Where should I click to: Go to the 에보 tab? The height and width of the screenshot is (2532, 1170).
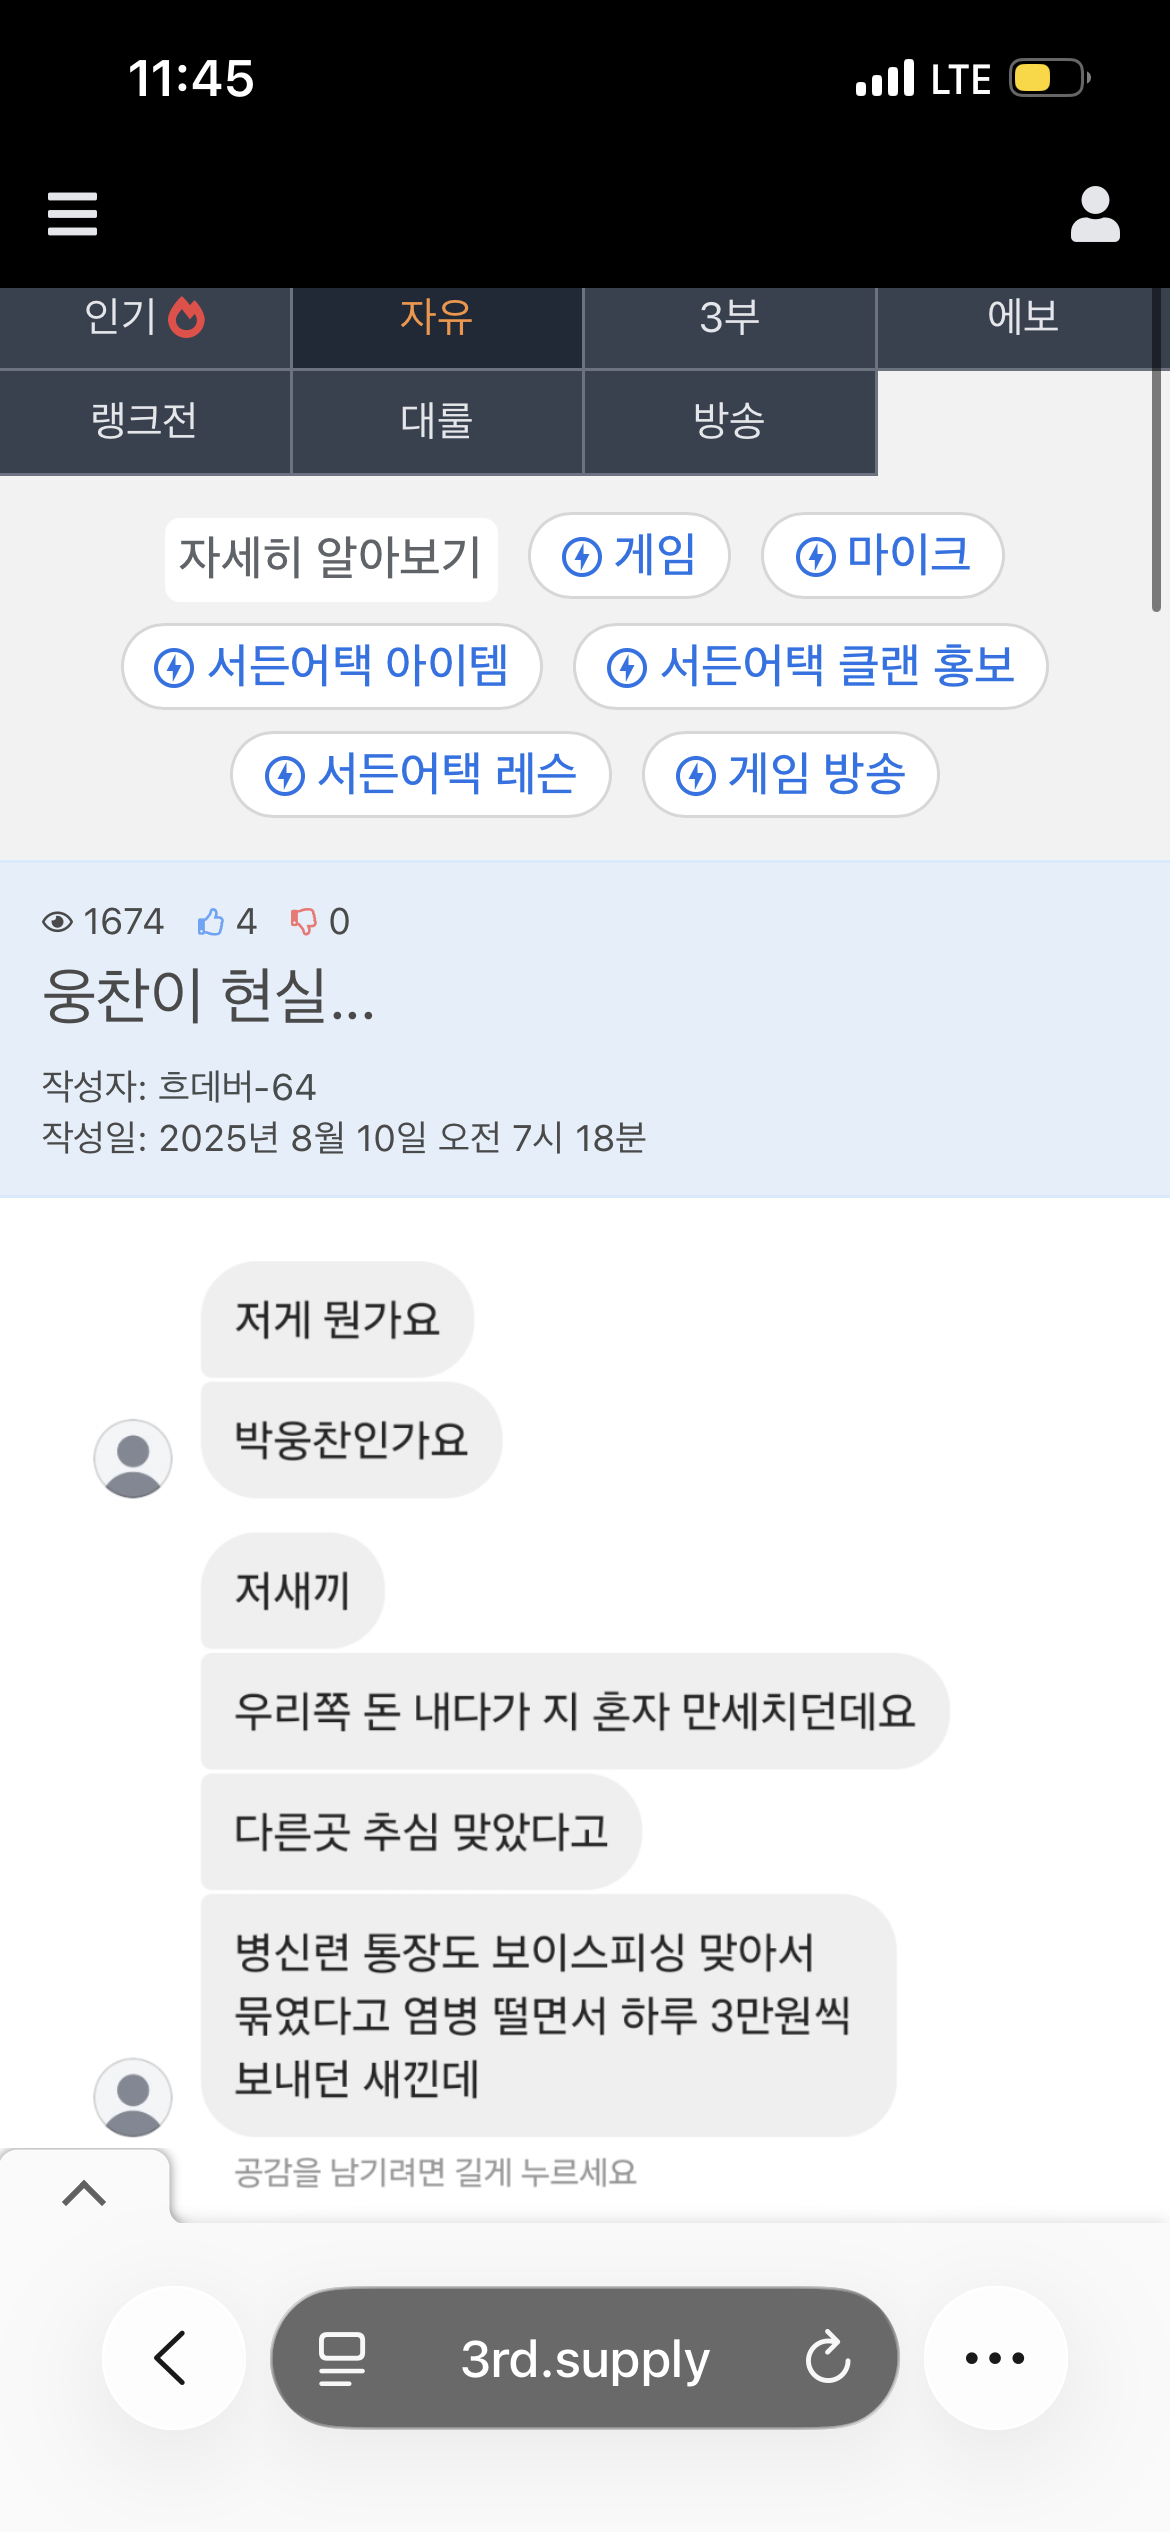(x=1022, y=318)
